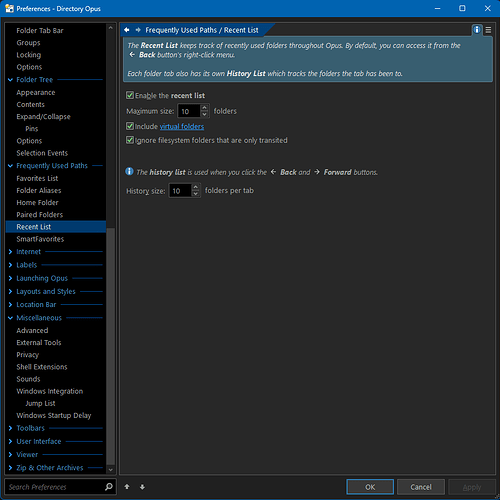The width and height of the screenshot is (500, 500).
Task: Open Contents under Folder Tree
Action: coord(30,104)
